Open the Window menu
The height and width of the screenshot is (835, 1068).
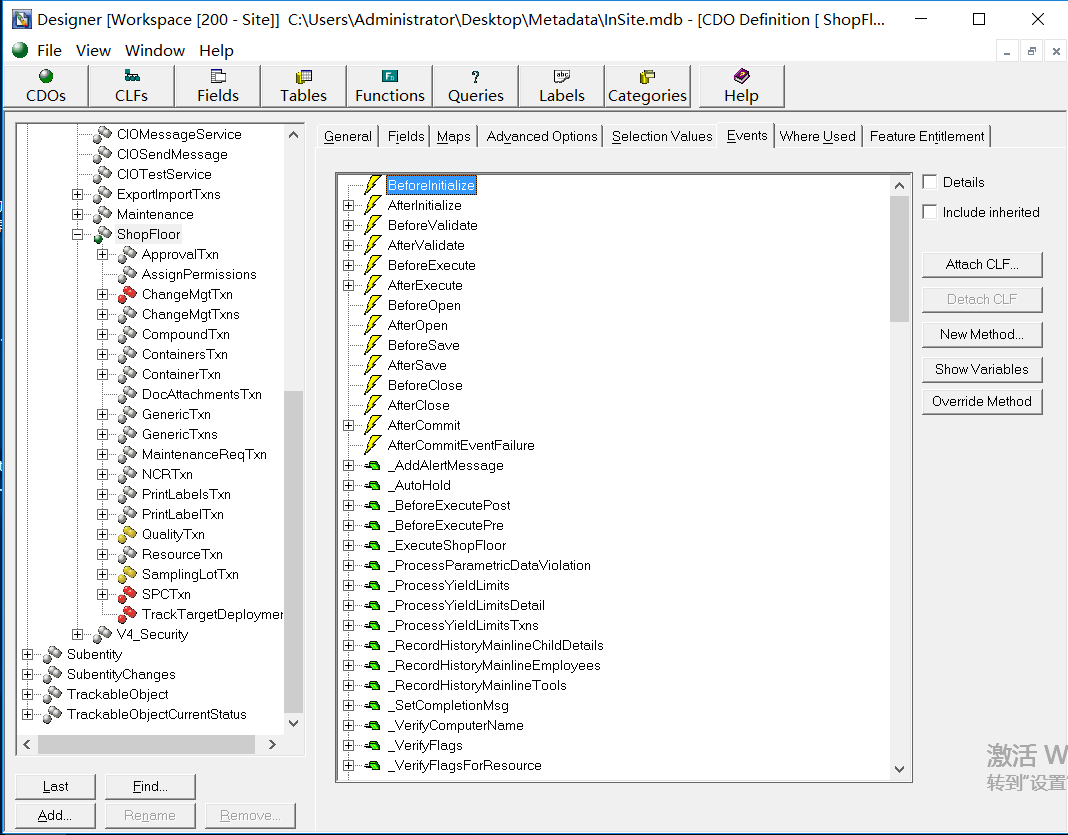point(154,50)
